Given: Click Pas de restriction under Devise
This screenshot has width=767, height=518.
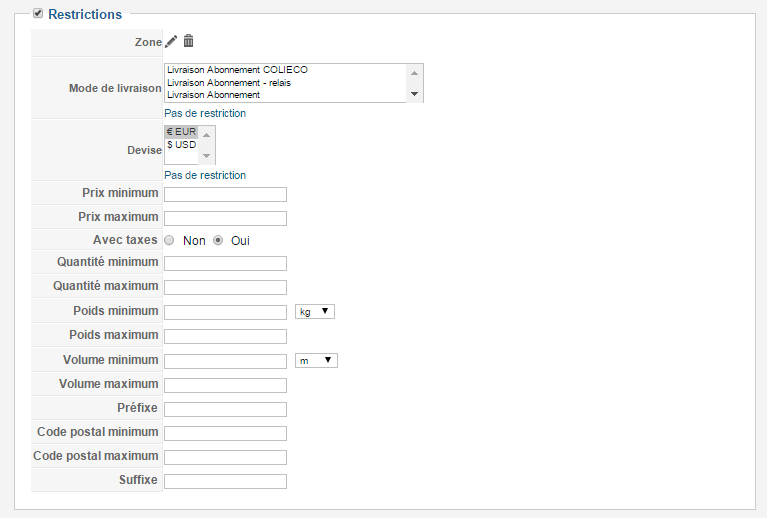Looking at the screenshot, I should click(205, 175).
